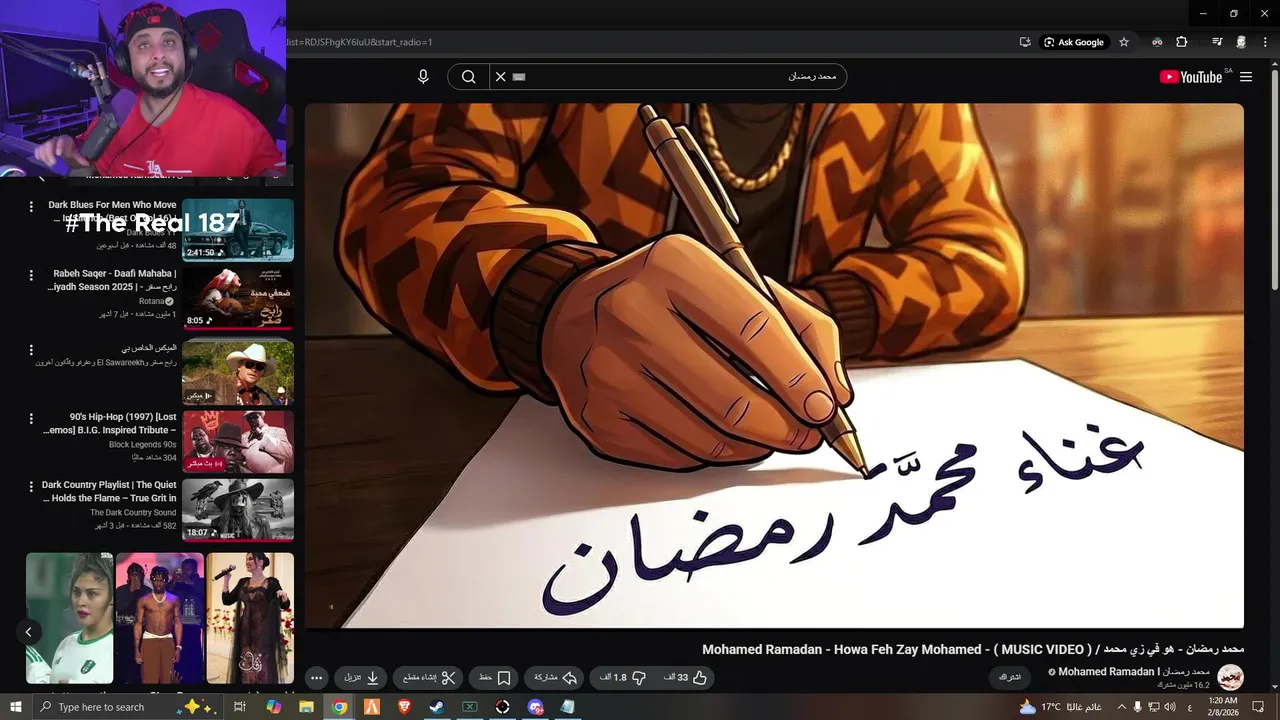
Task: Open the volume speaker tray icon
Action: pos(1170,707)
